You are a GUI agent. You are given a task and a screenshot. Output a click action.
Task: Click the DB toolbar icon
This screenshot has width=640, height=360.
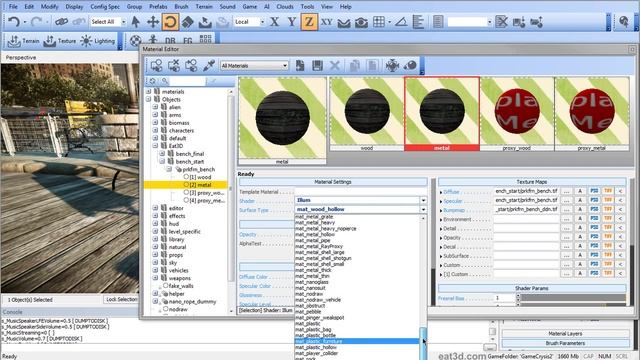click(x=170, y=41)
